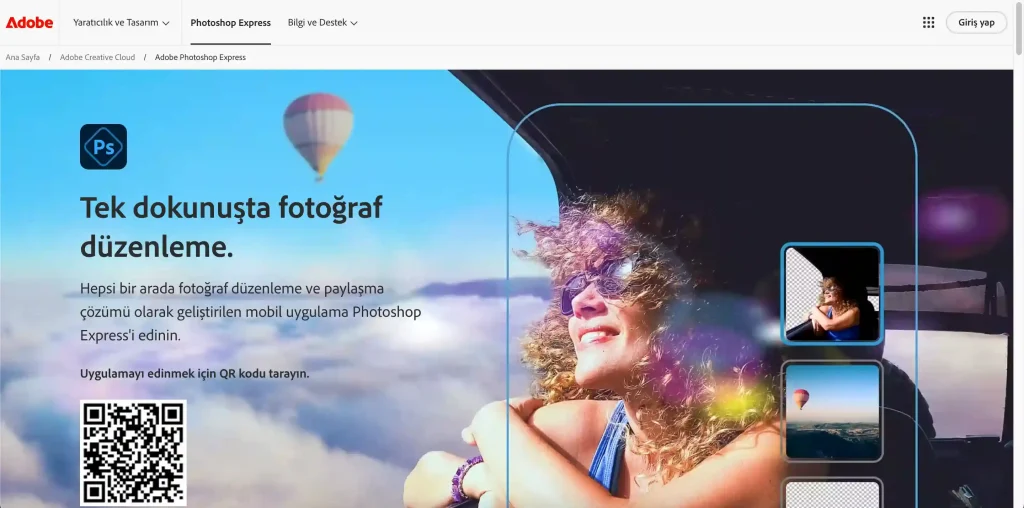Image resolution: width=1024 pixels, height=508 pixels.
Task: Expand the Yaratıcılık ve Tasarım menu
Action: 121,23
